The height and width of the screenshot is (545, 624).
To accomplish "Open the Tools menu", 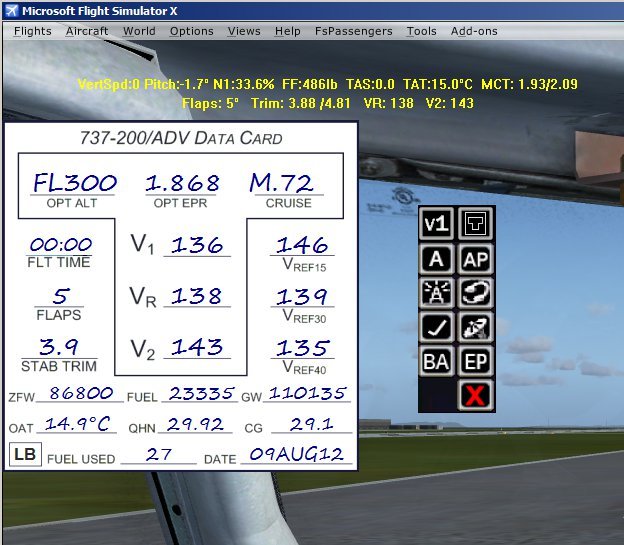I will tap(421, 31).
